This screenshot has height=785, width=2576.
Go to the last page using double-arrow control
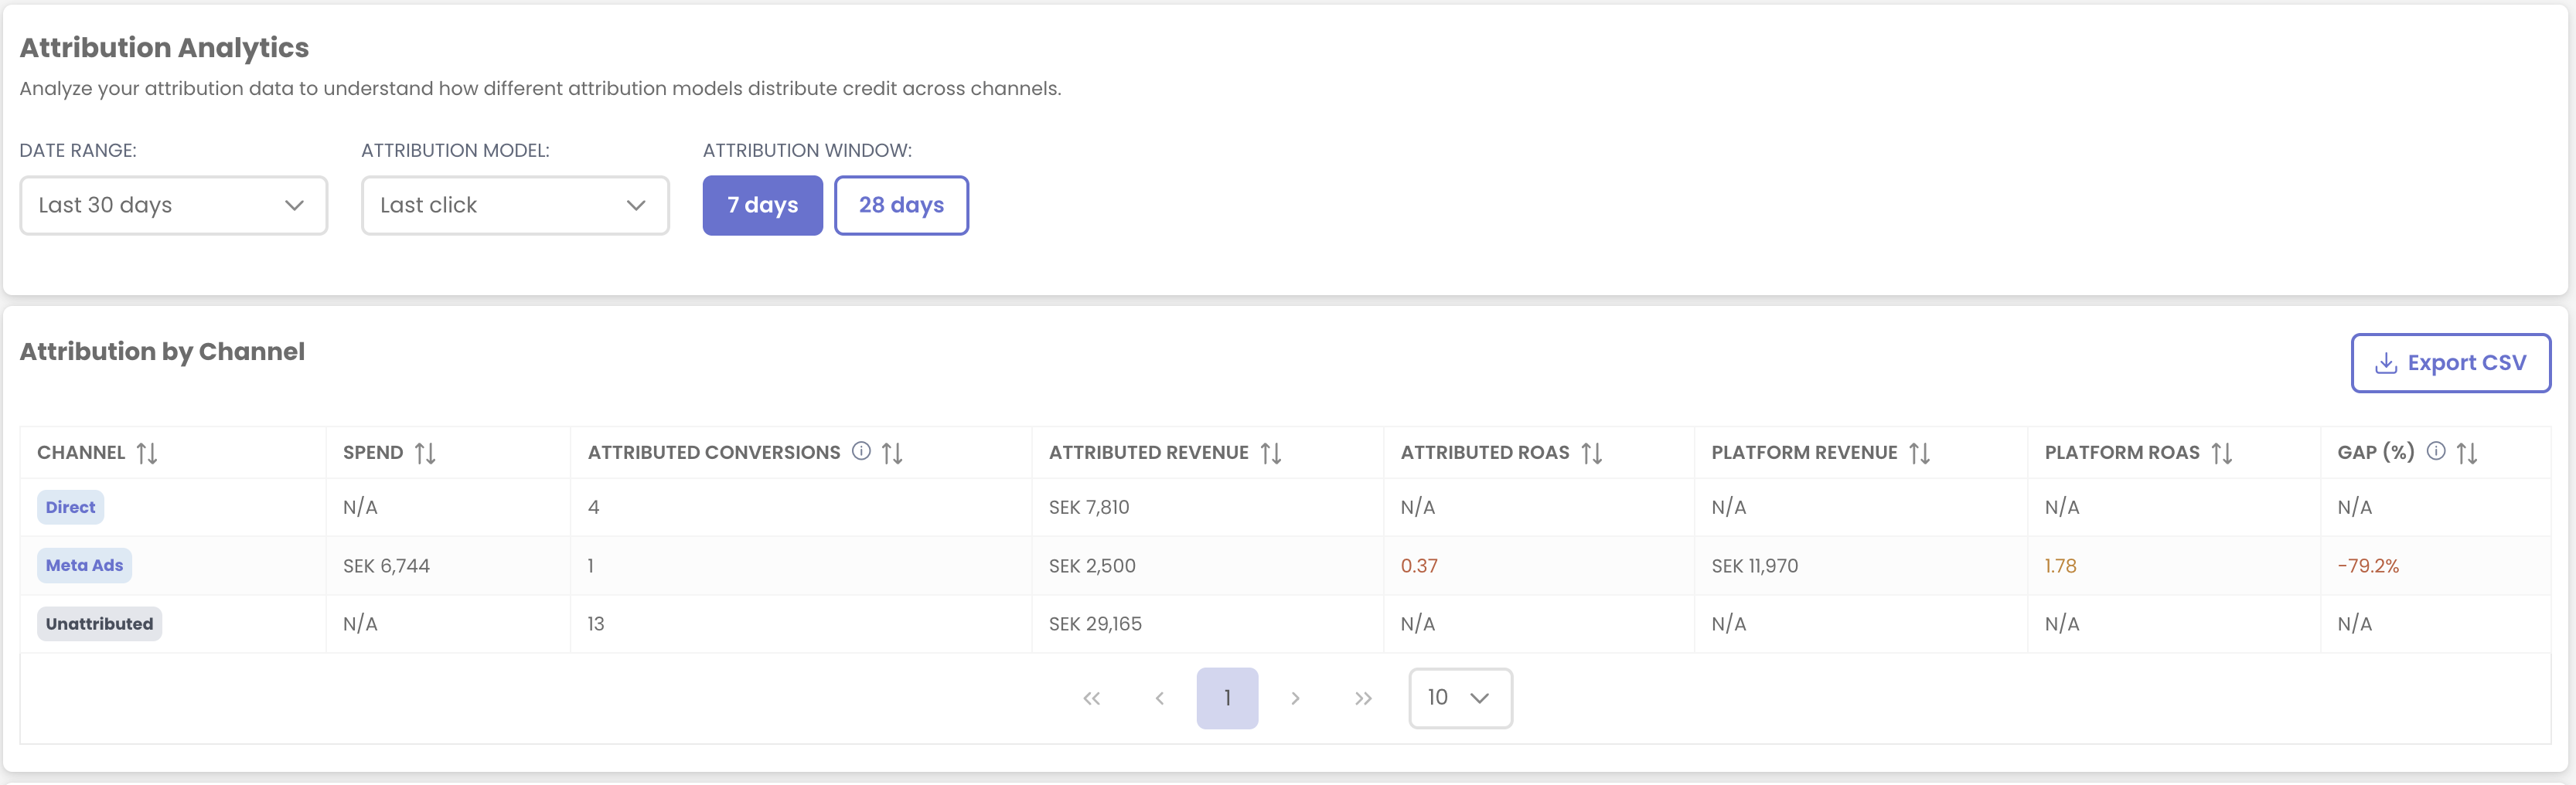pyautogui.click(x=1362, y=698)
